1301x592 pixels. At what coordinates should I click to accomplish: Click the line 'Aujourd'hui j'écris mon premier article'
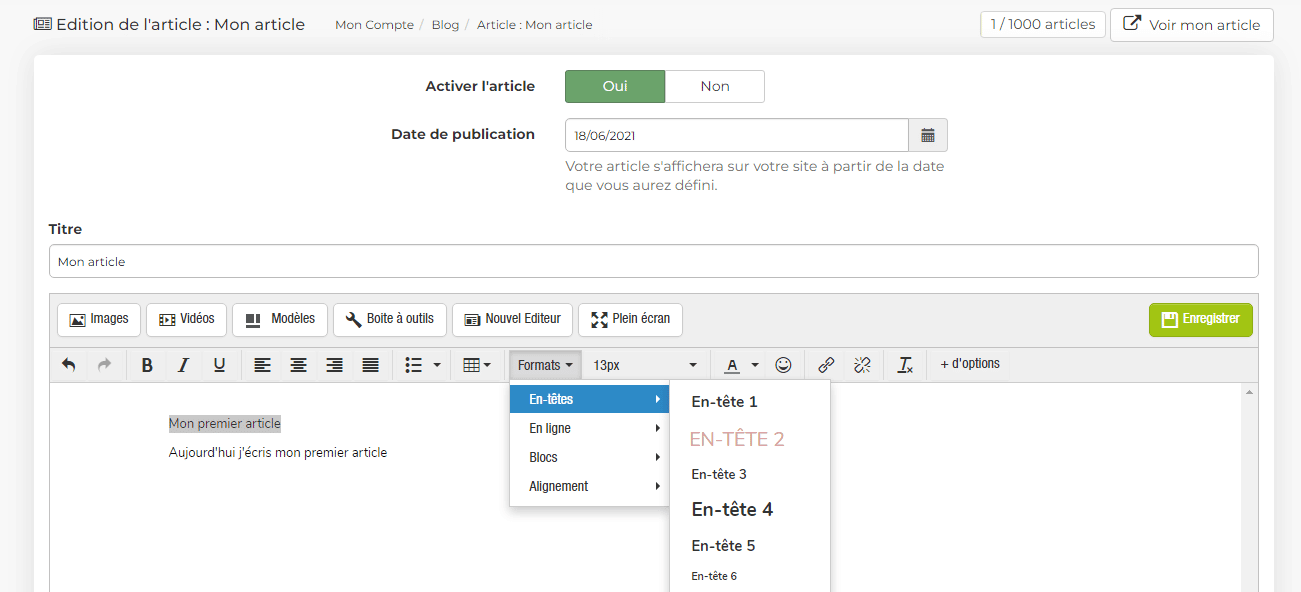tap(278, 453)
